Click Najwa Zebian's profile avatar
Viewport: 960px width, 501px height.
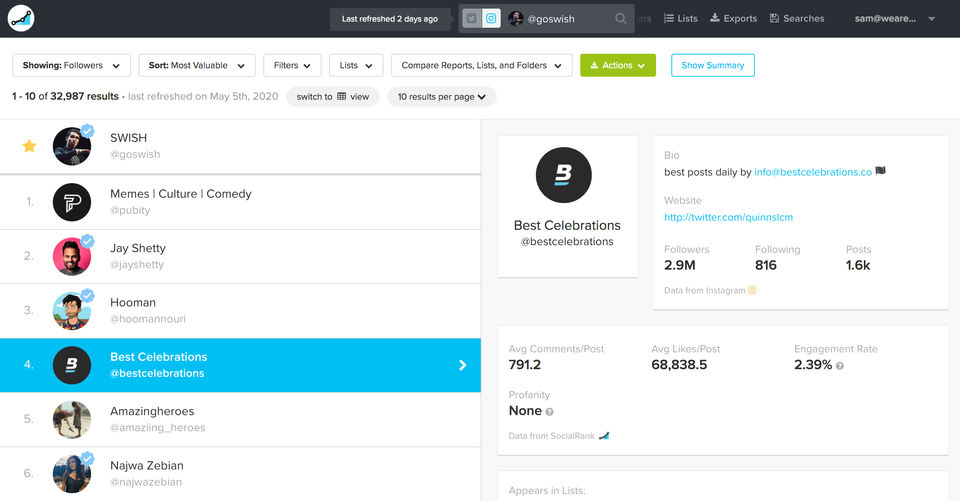[x=72, y=474]
